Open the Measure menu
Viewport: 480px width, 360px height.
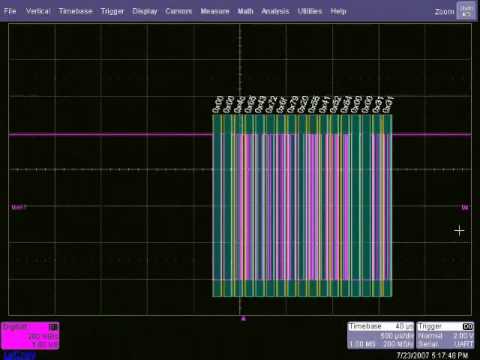(215, 11)
